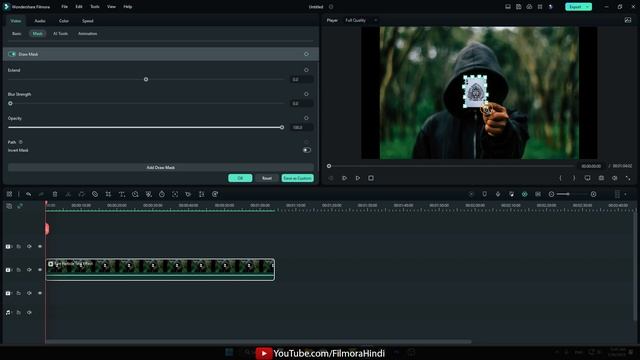
Task: Lock the audio track
Action: pos(18,312)
